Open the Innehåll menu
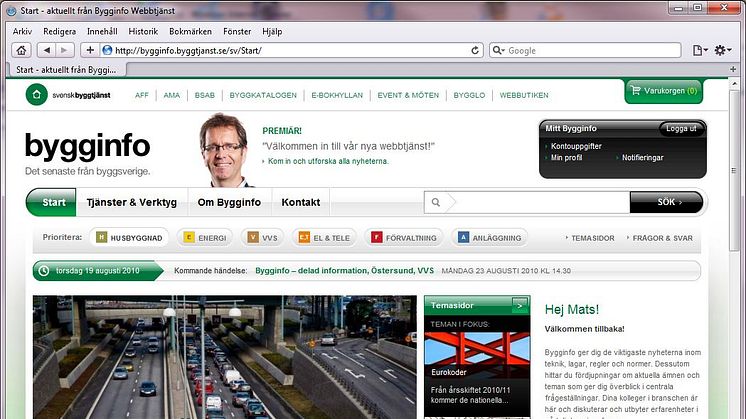This screenshot has height=419, width=746. click(x=102, y=31)
